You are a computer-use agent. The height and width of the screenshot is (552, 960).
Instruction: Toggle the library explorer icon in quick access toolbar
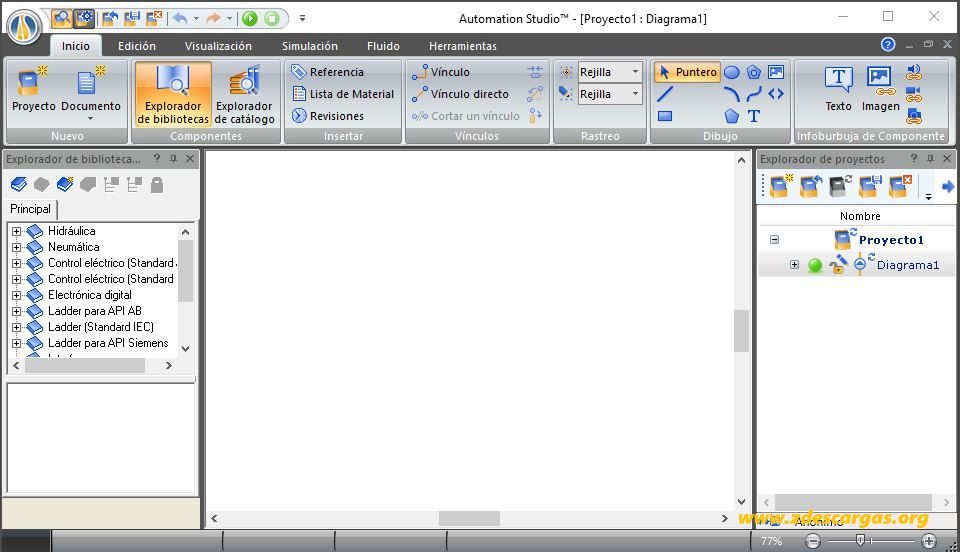coord(61,18)
